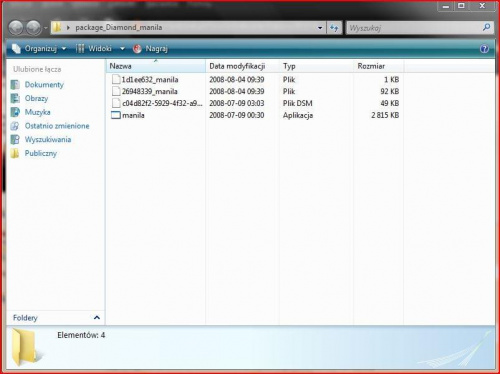Click the c04d82f2 DSM file icon

[116, 103]
